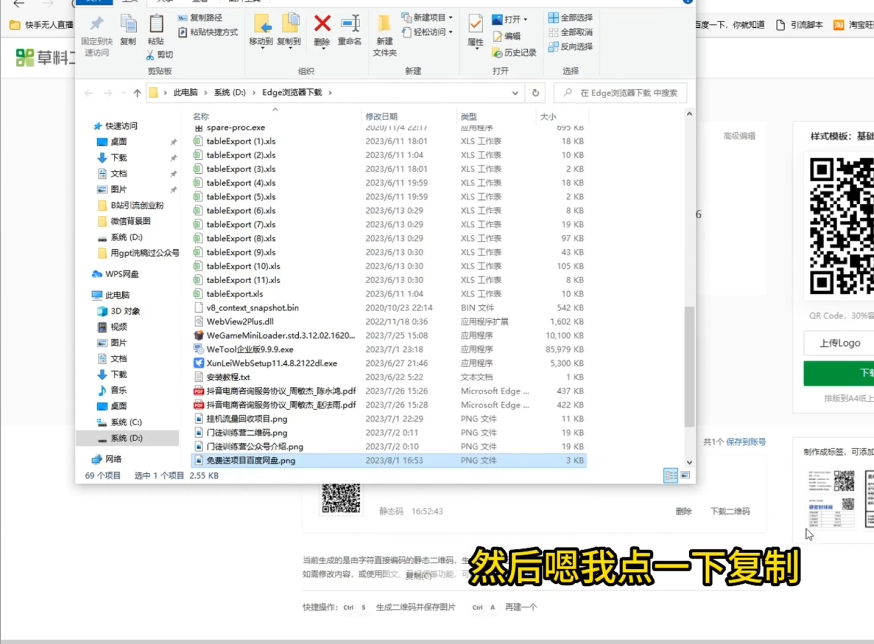Open the address bar history dropdown arrow
Screen dimensions: 874x644
(516, 93)
